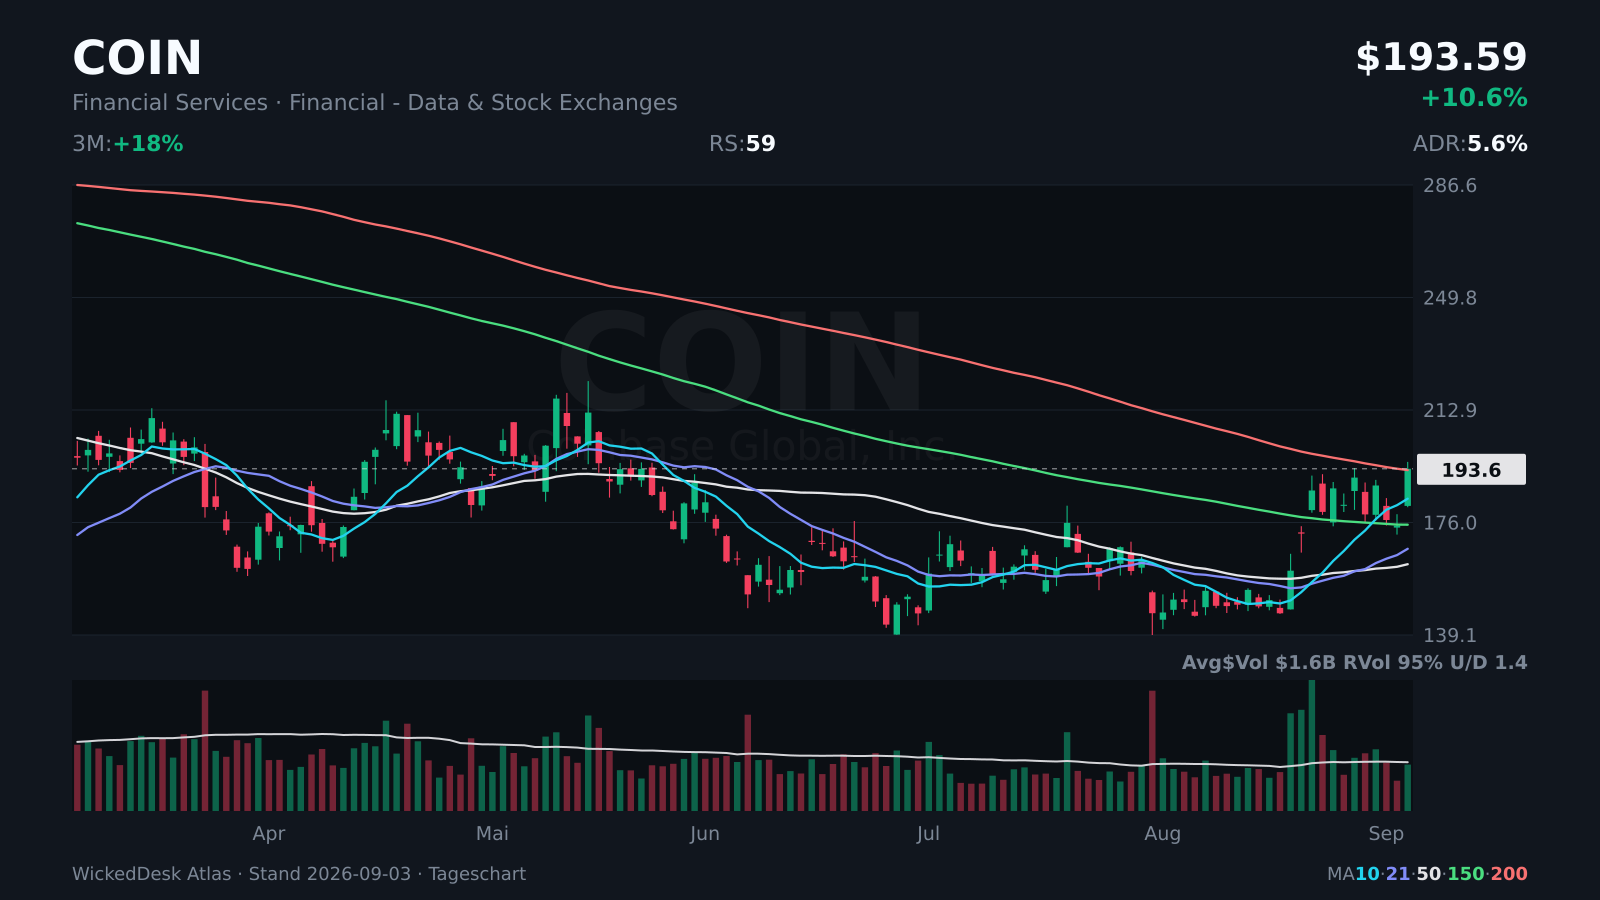Click the Apr date axis label
Viewport: 1600px width, 900px height.
[x=269, y=834]
